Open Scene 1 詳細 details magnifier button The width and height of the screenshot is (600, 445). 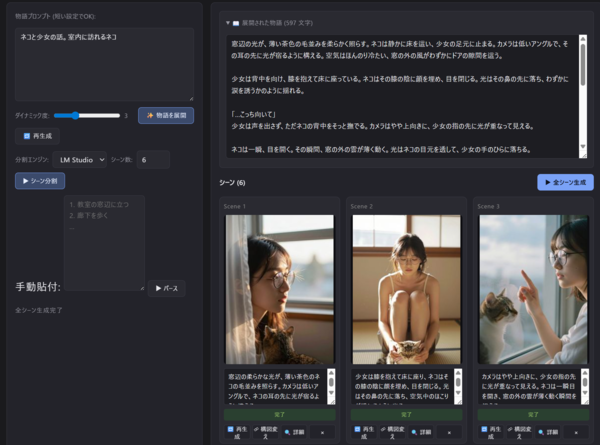[x=294, y=432]
